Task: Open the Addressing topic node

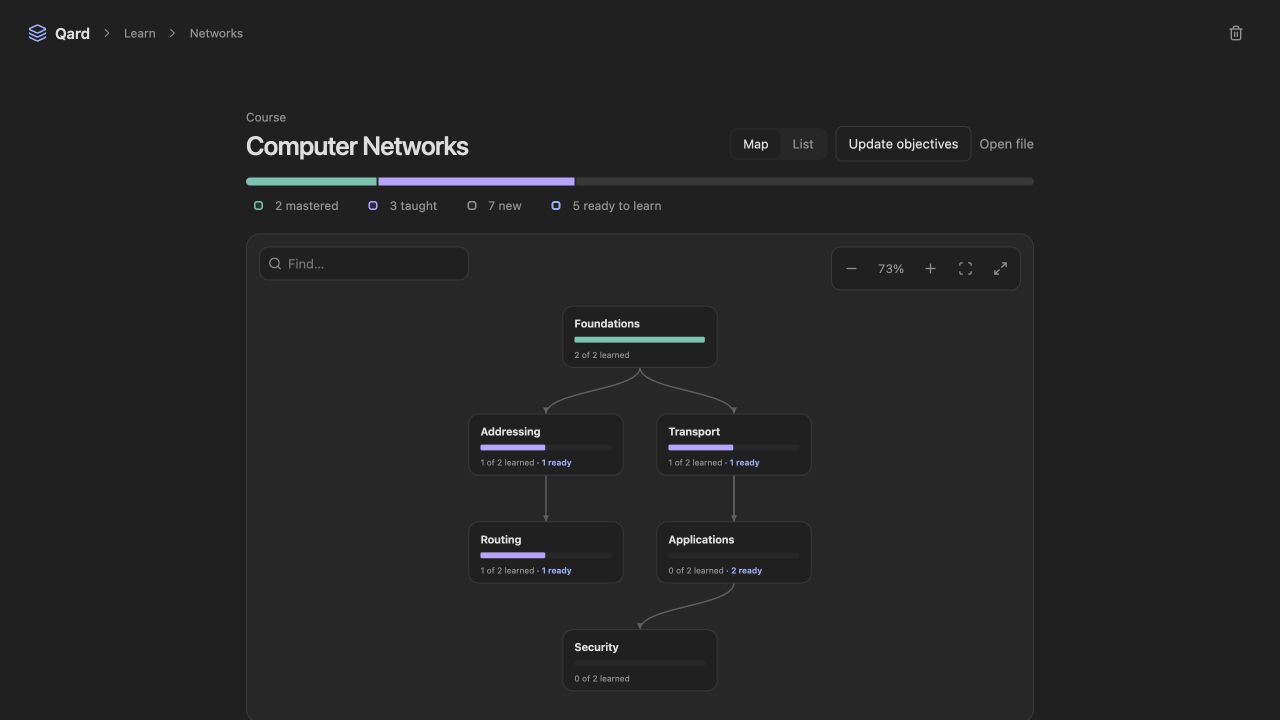Action: (546, 445)
